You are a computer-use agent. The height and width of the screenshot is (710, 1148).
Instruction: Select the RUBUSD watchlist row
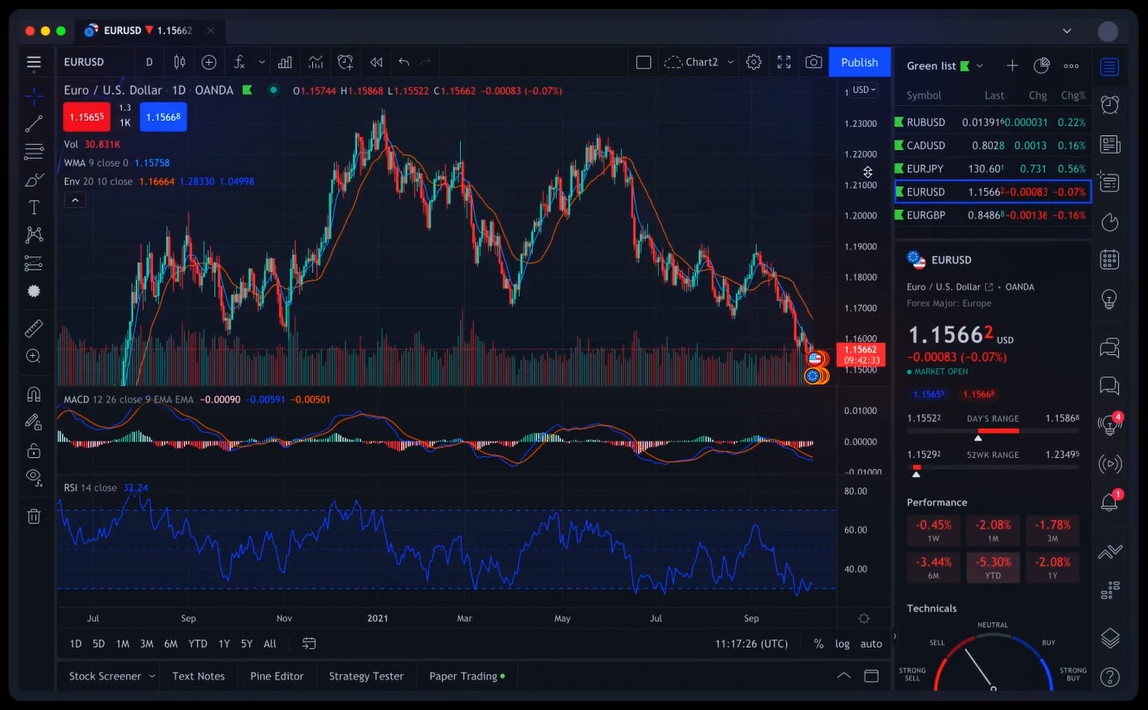(993, 122)
